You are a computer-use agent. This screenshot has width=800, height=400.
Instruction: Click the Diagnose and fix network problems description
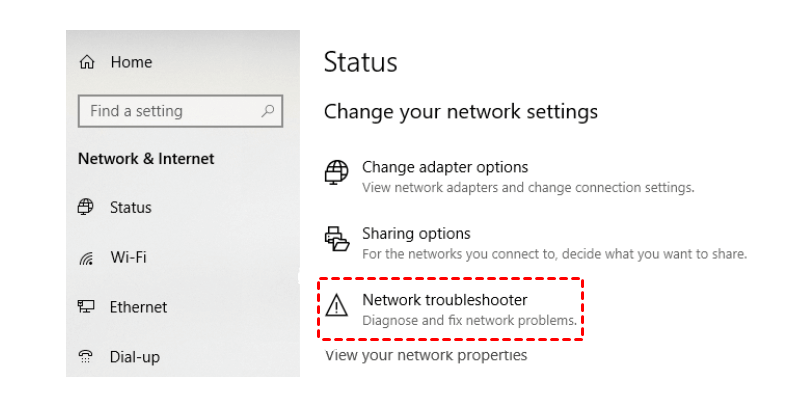coord(469,321)
